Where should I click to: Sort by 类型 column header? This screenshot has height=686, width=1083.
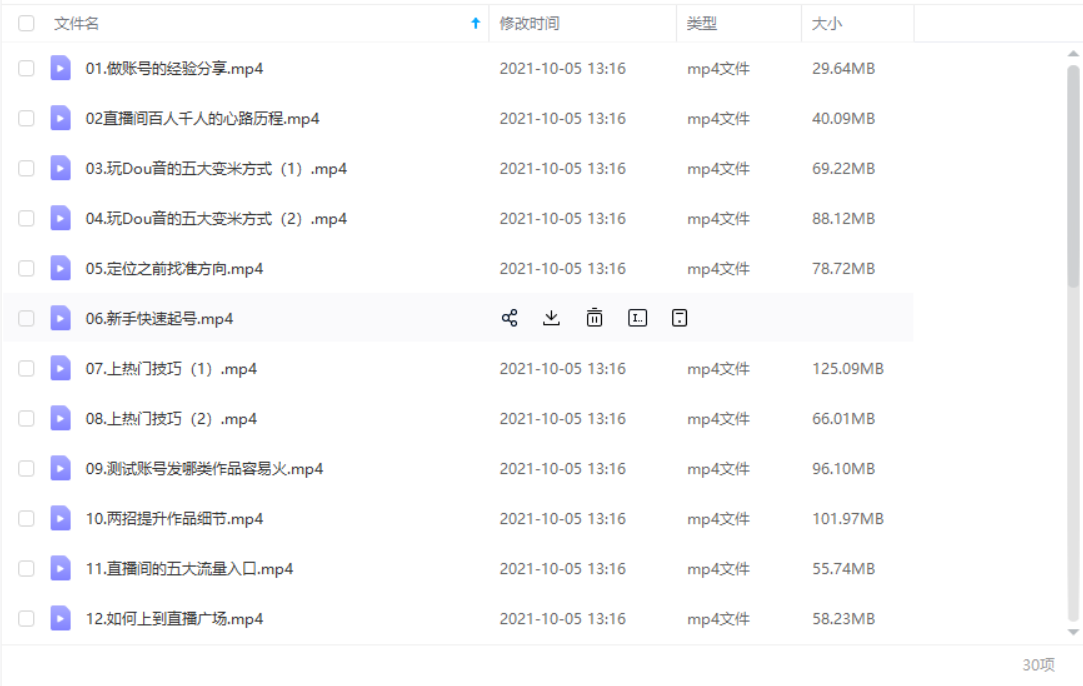[702, 23]
